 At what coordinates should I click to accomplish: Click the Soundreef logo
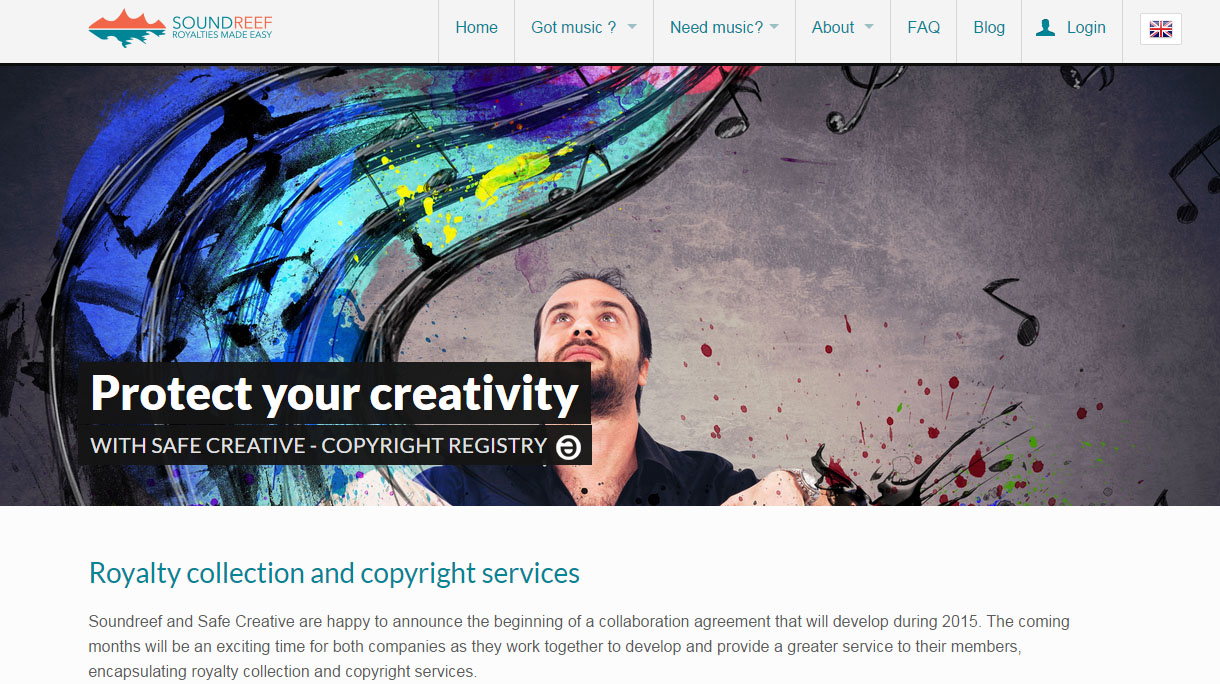coord(180,28)
